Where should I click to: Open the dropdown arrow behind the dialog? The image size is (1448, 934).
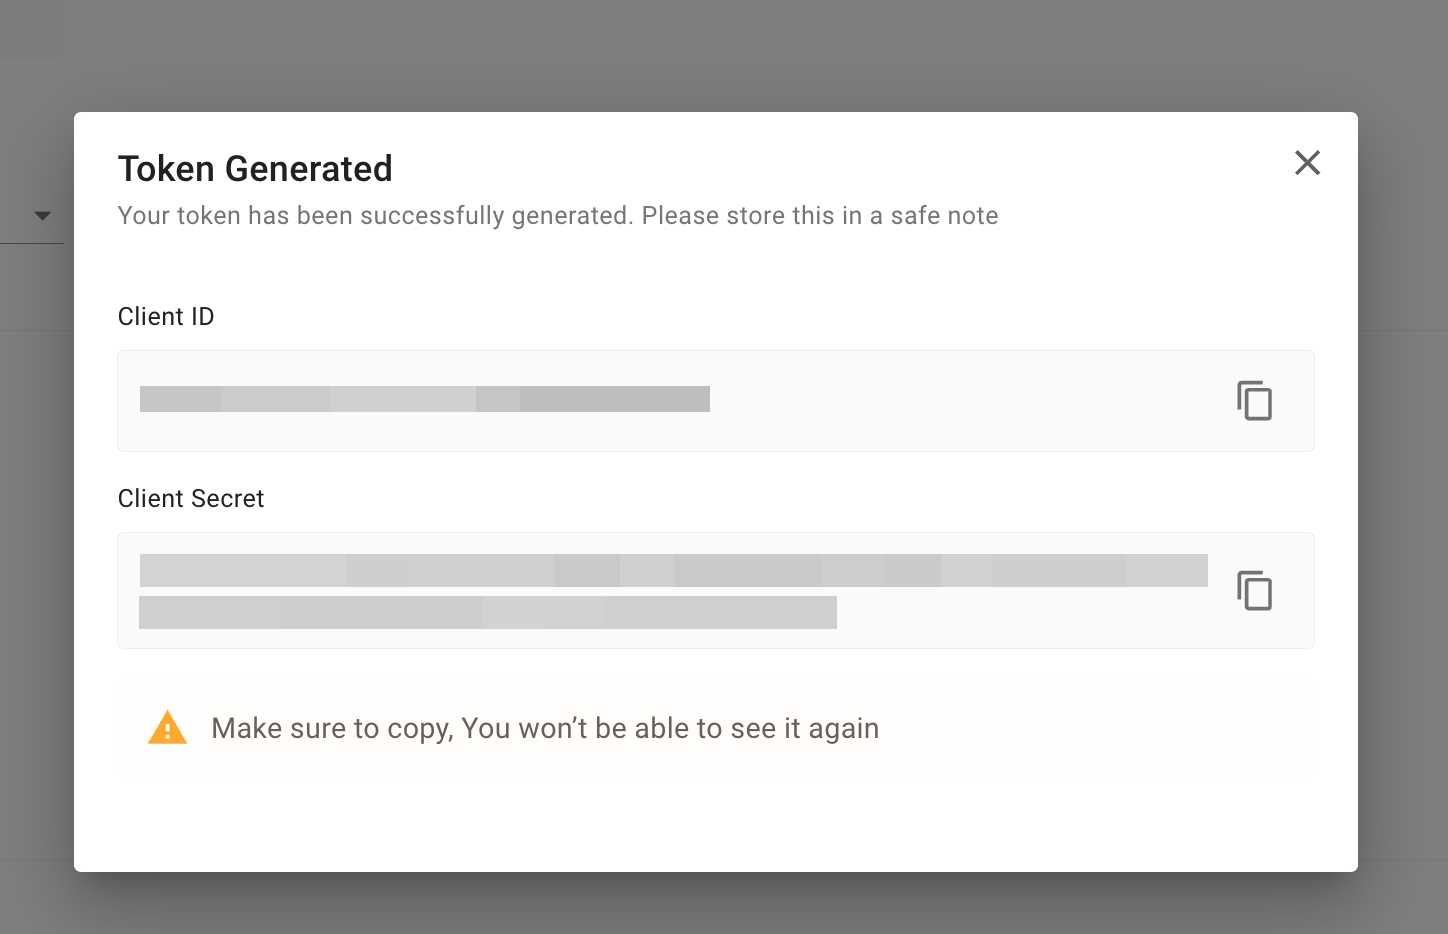42,216
